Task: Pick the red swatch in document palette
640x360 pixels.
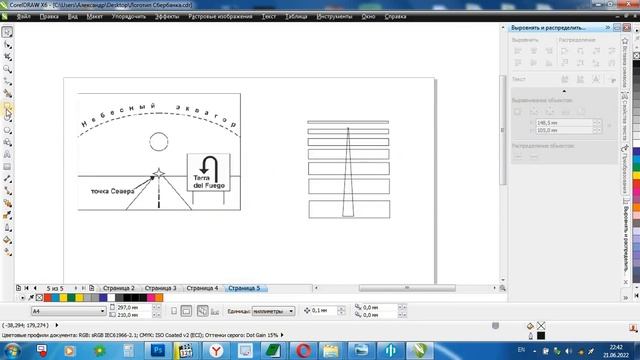Action: tap(47, 298)
